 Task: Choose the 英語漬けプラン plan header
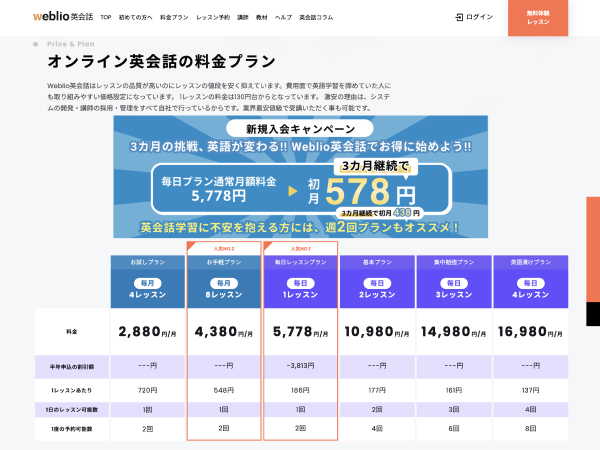[x=529, y=280]
